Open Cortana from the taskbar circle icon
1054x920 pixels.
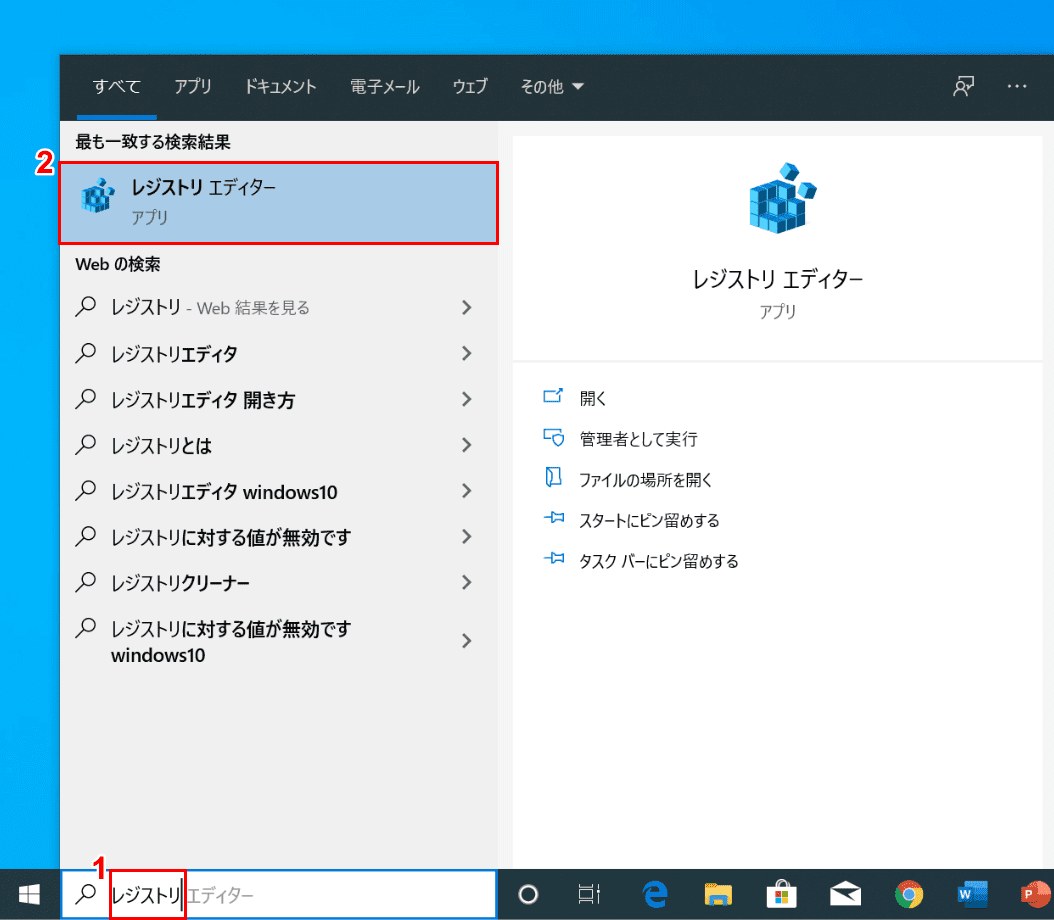click(x=528, y=894)
